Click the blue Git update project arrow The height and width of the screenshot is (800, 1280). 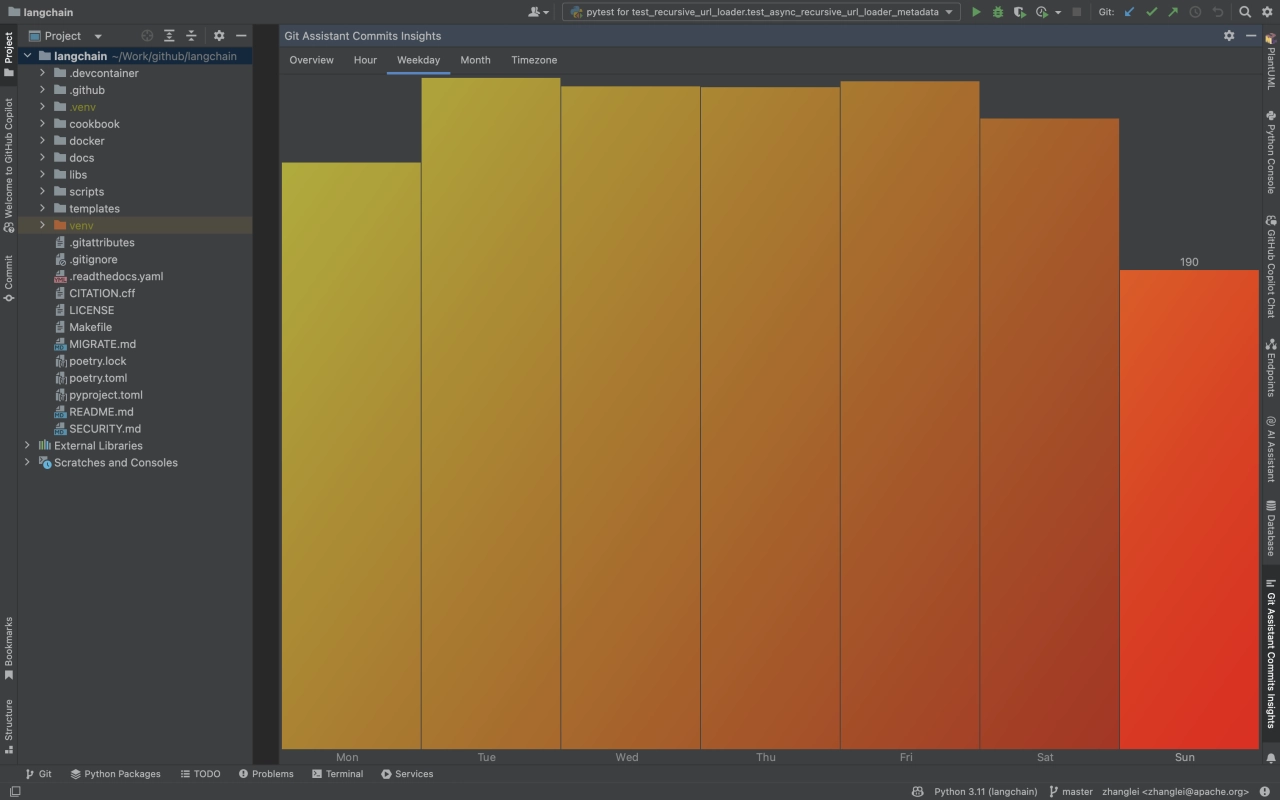[1130, 12]
